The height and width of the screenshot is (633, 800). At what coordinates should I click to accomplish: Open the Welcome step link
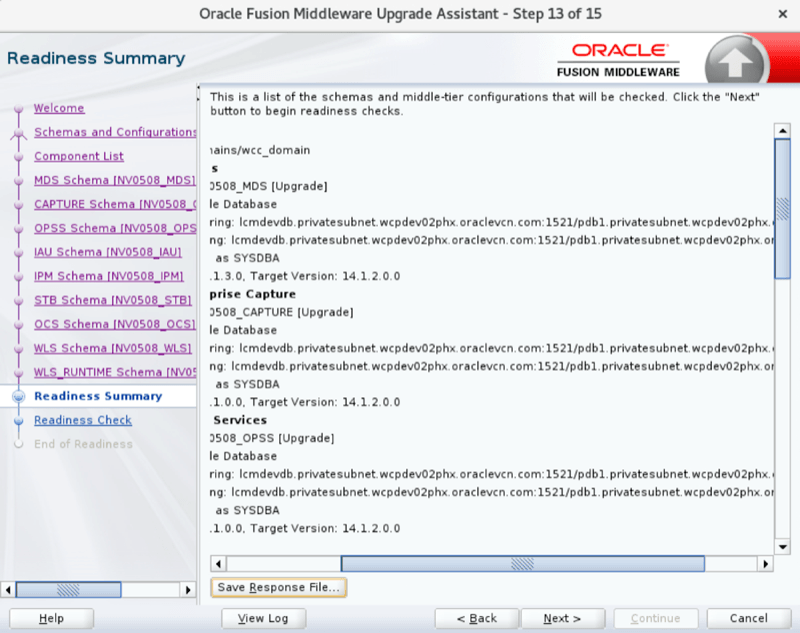tap(59, 108)
